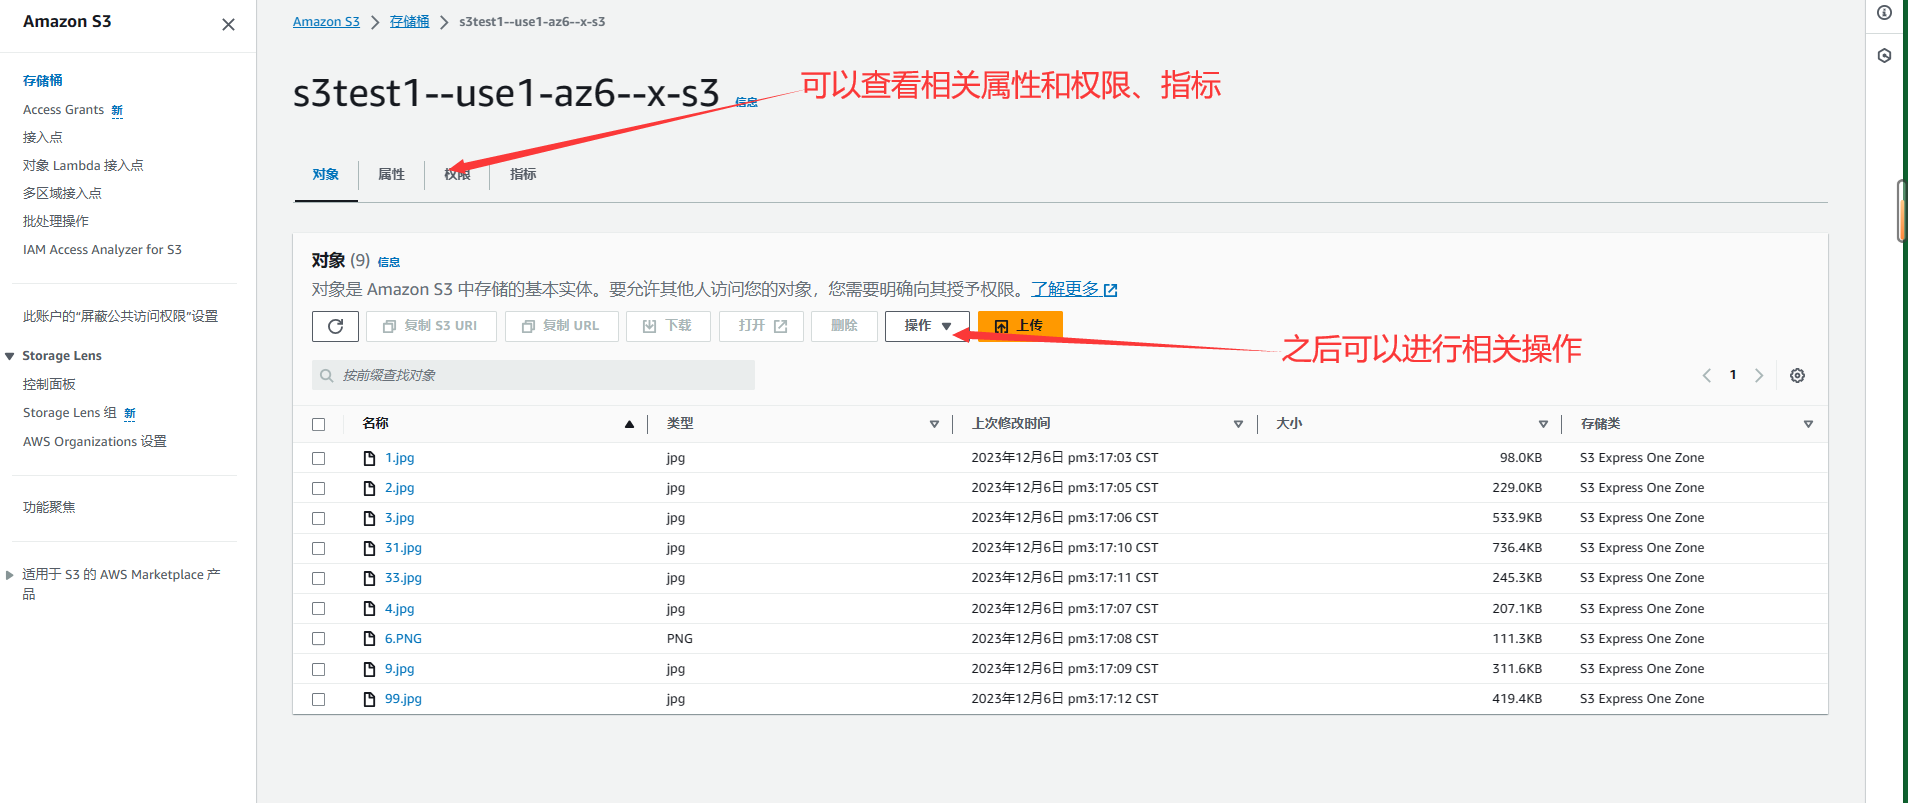This screenshot has height=803, width=1908.
Task: Open the table preferences gear icon
Action: pos(1797,376)
